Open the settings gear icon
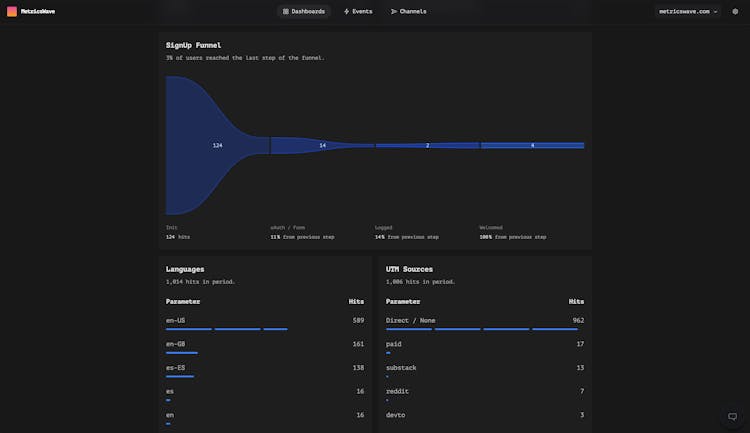Viewport: 750px width, 433px height. click(735, 11)
